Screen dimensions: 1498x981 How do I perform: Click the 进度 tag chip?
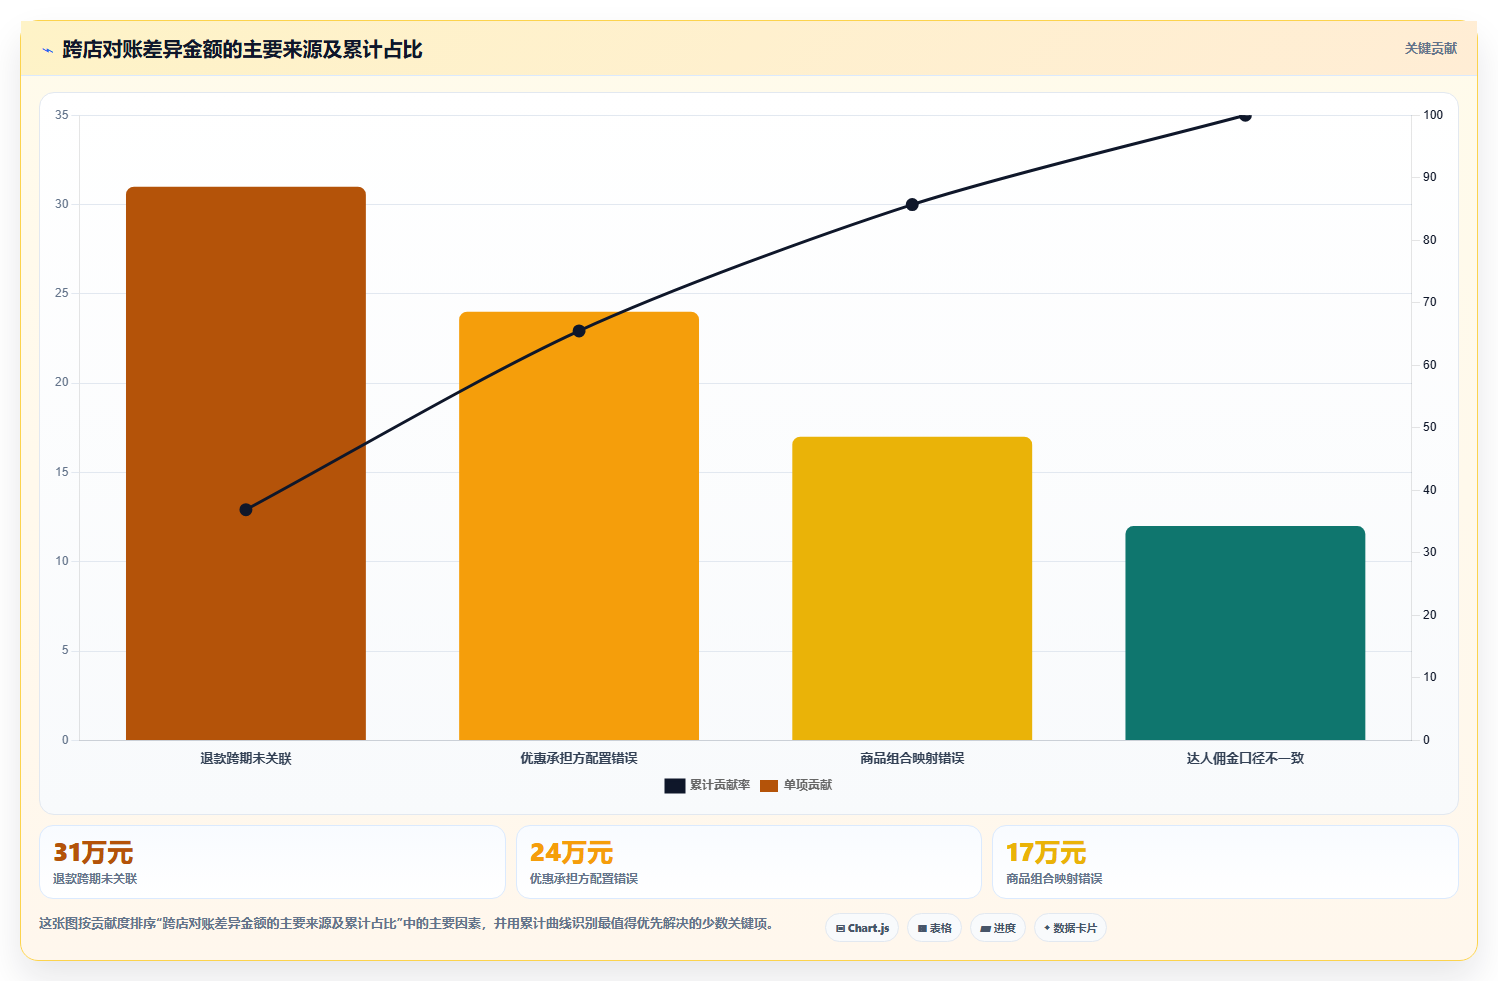tap(998, 928)
